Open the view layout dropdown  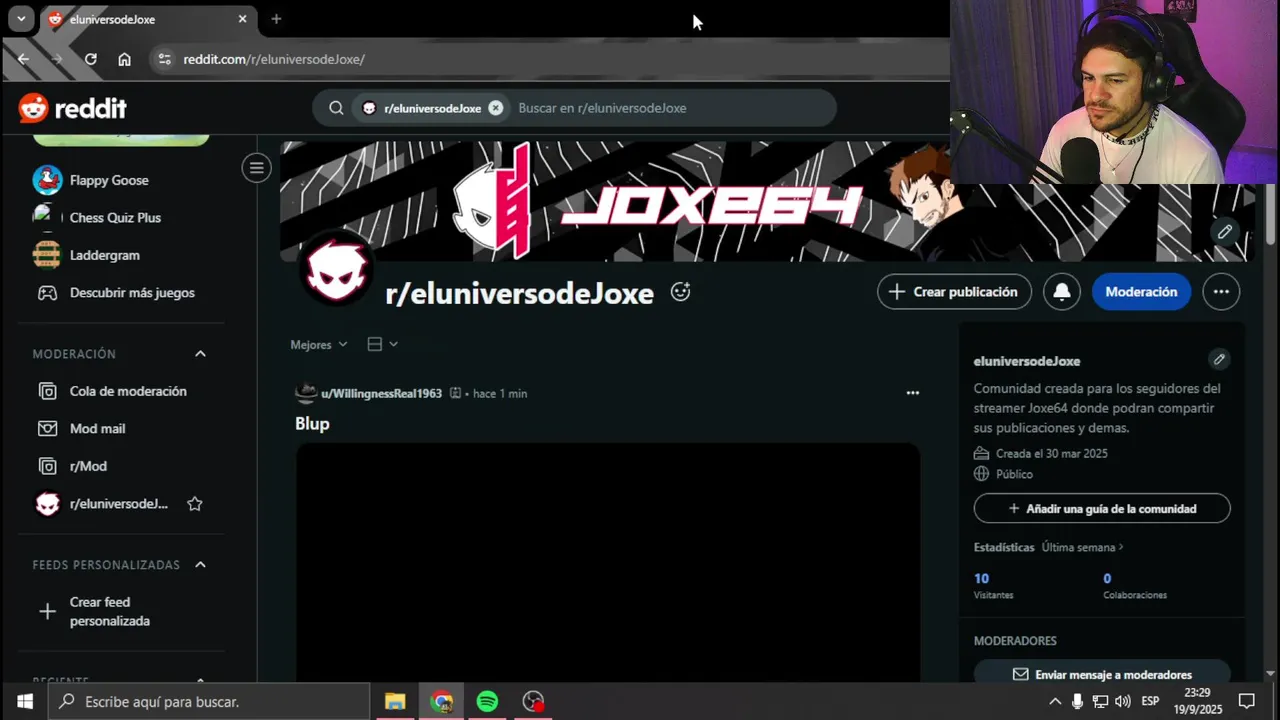pyautogui.click(x=382, y=344)
